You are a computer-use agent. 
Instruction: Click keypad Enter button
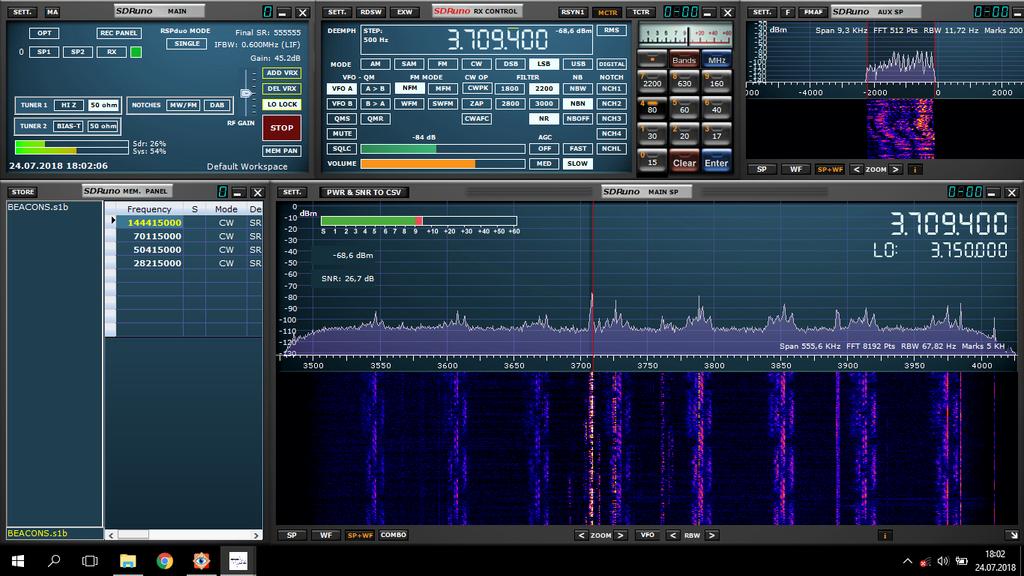[x=716, y=163]
